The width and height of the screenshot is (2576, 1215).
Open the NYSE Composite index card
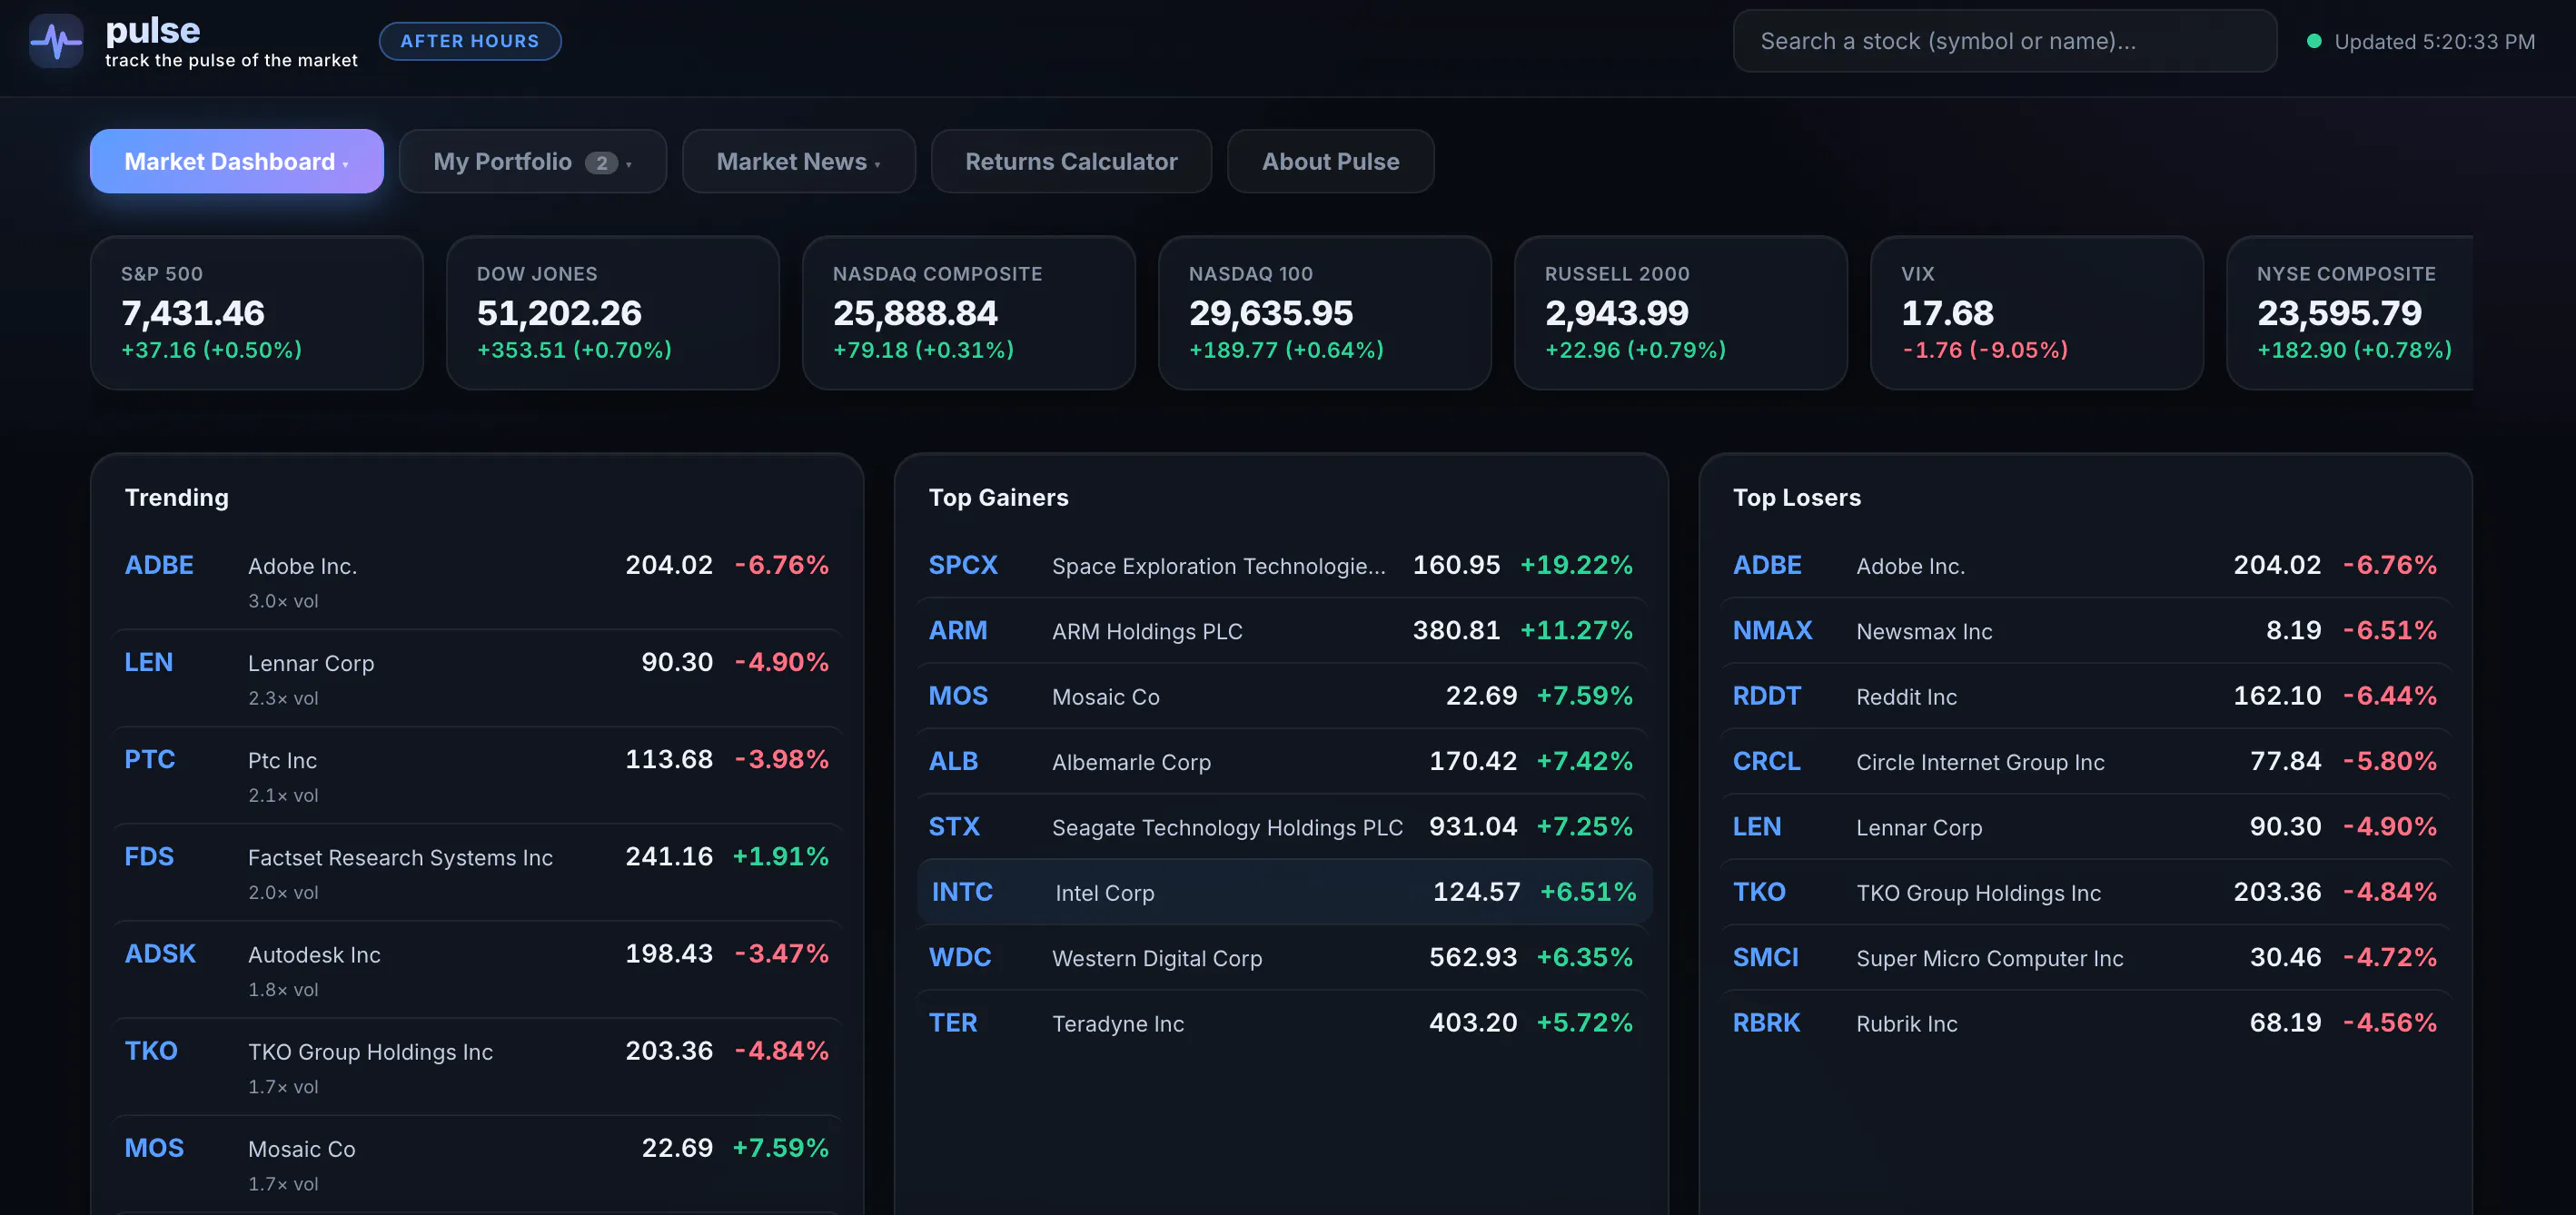2350,313
